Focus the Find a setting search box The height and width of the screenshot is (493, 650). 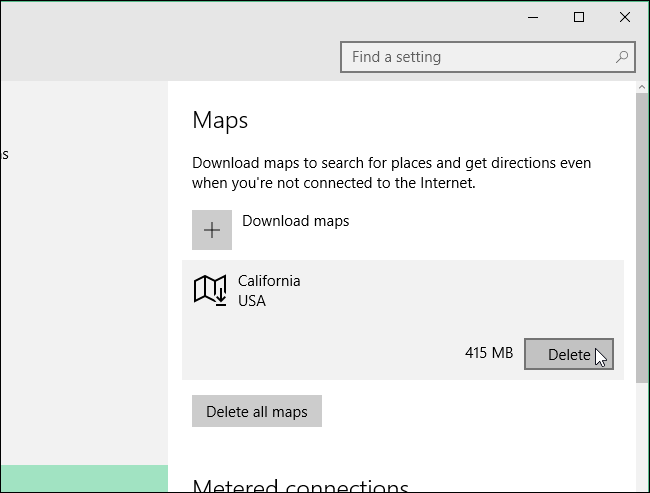(x=488, y=57)
